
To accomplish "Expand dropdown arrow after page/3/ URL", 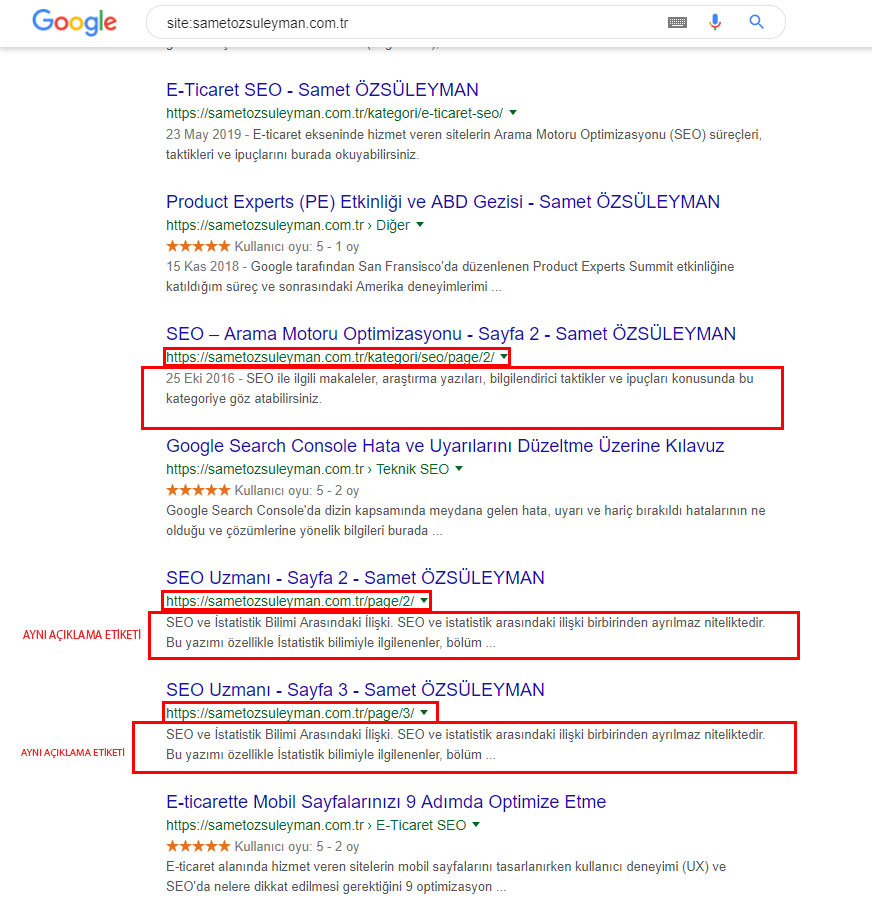I will point(423,713).
